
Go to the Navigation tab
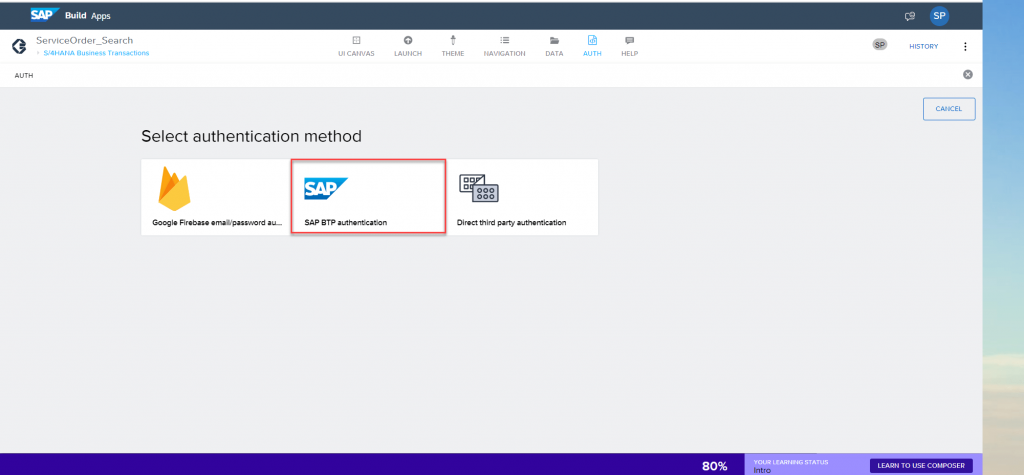504,46
